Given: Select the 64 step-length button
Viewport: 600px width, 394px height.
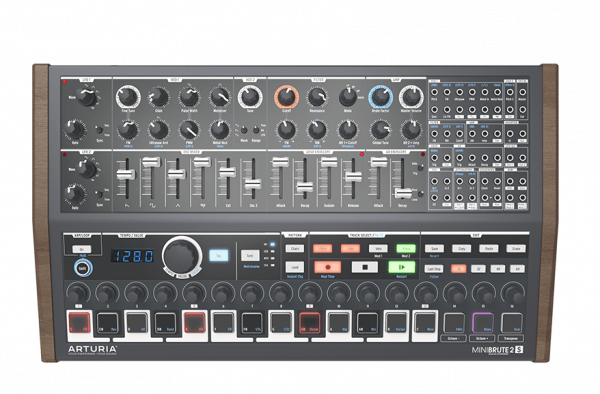Looking at the screenshot, I should [517, 269].
